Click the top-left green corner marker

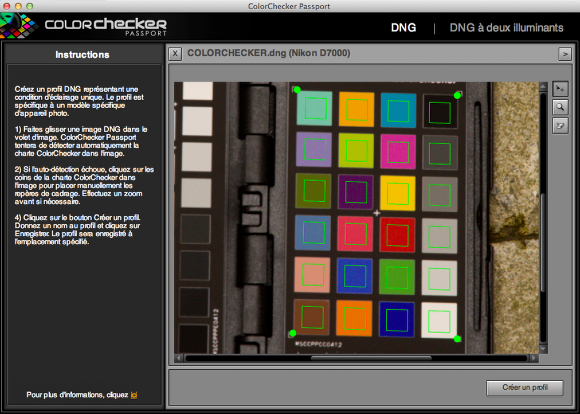pos(297,90)
